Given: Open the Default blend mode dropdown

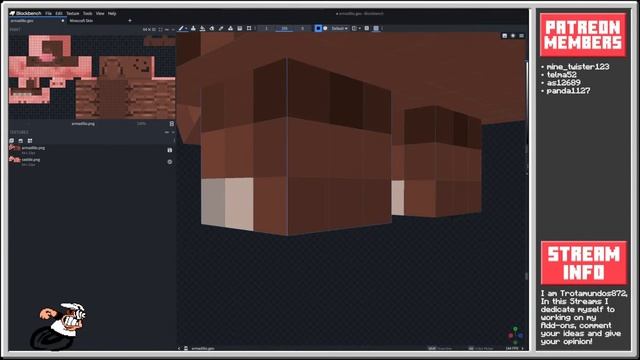Looking at the screenshot, I should tap(339, 28).
